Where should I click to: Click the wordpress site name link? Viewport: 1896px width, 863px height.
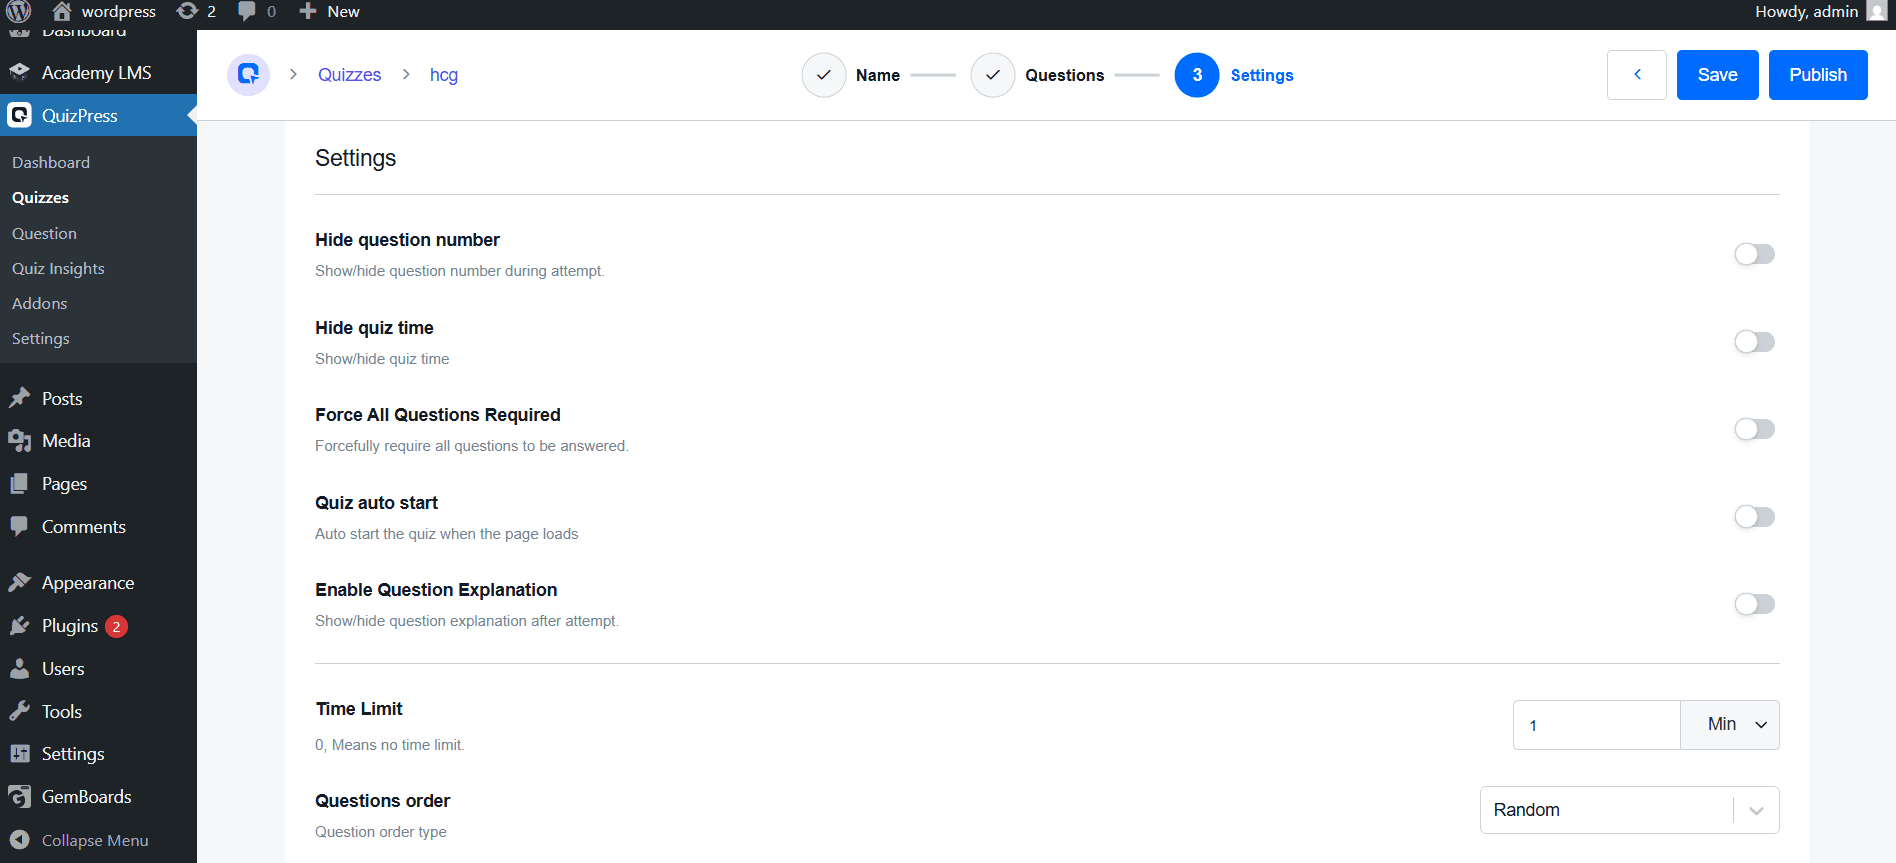pyautogui.click(x=118, y=11)
